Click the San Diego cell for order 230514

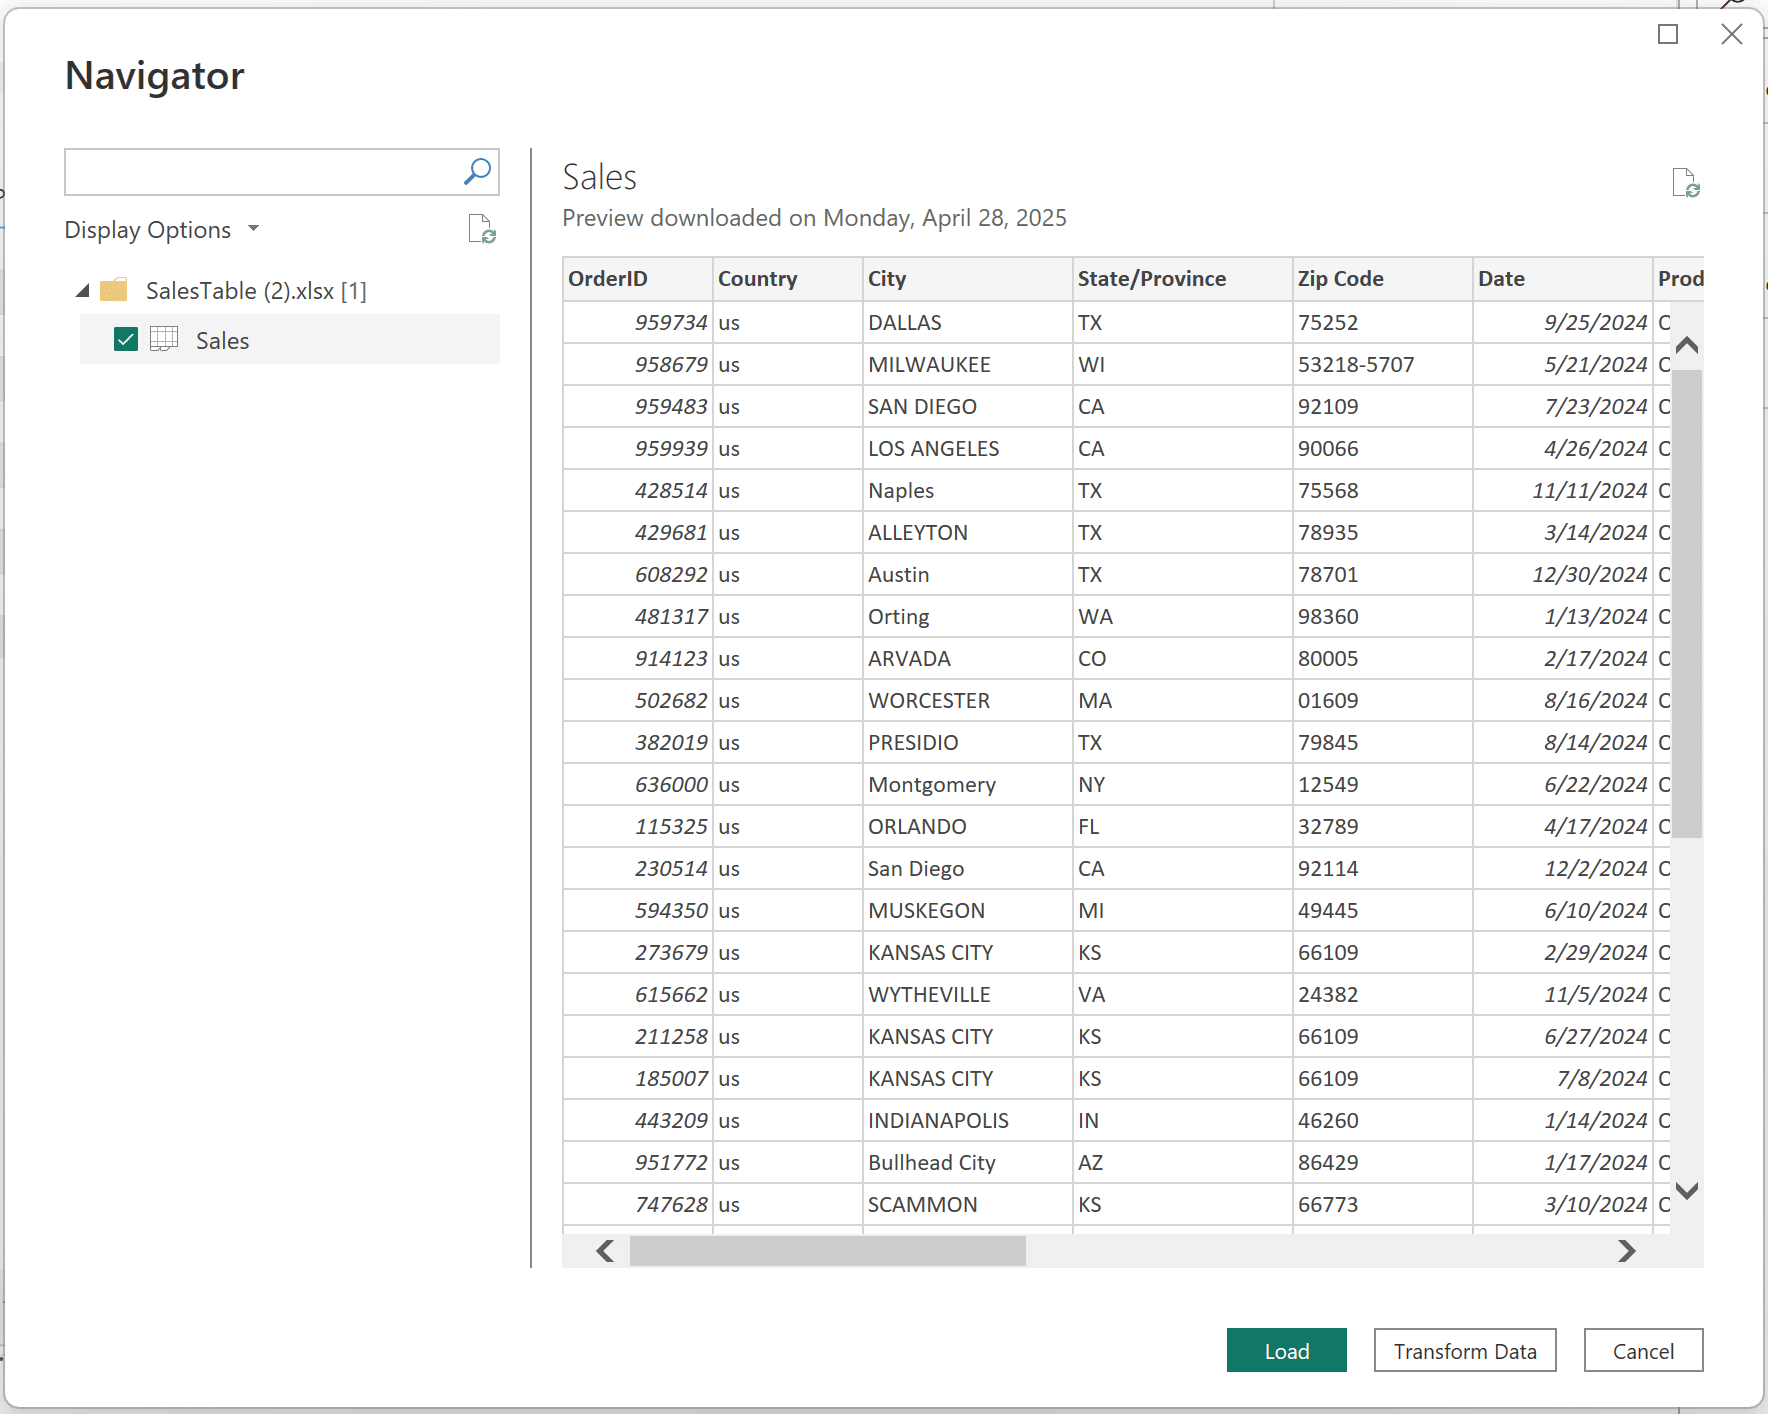coord(968,869)
